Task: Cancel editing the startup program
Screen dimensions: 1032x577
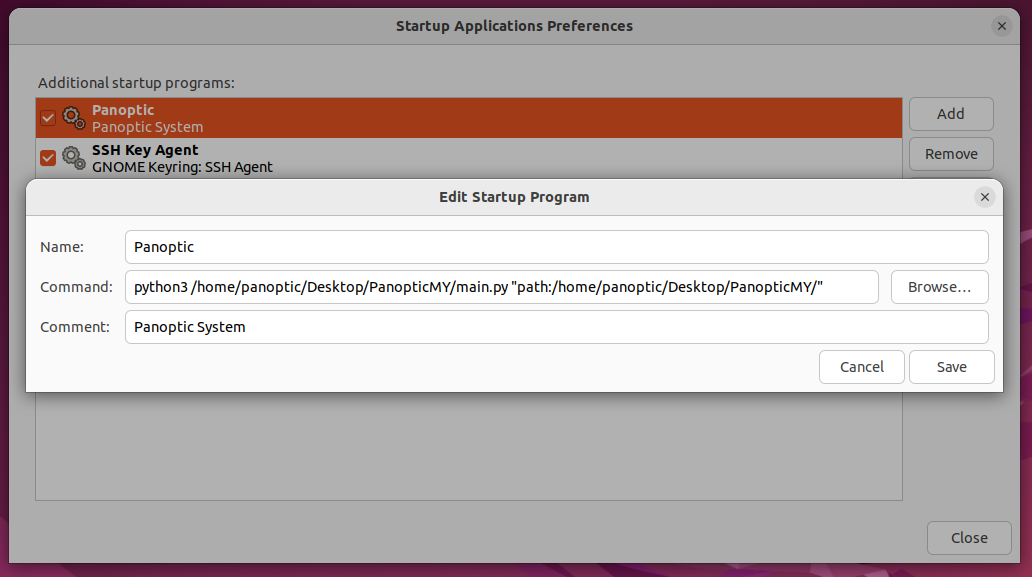Action: click(x=862, y=366)
